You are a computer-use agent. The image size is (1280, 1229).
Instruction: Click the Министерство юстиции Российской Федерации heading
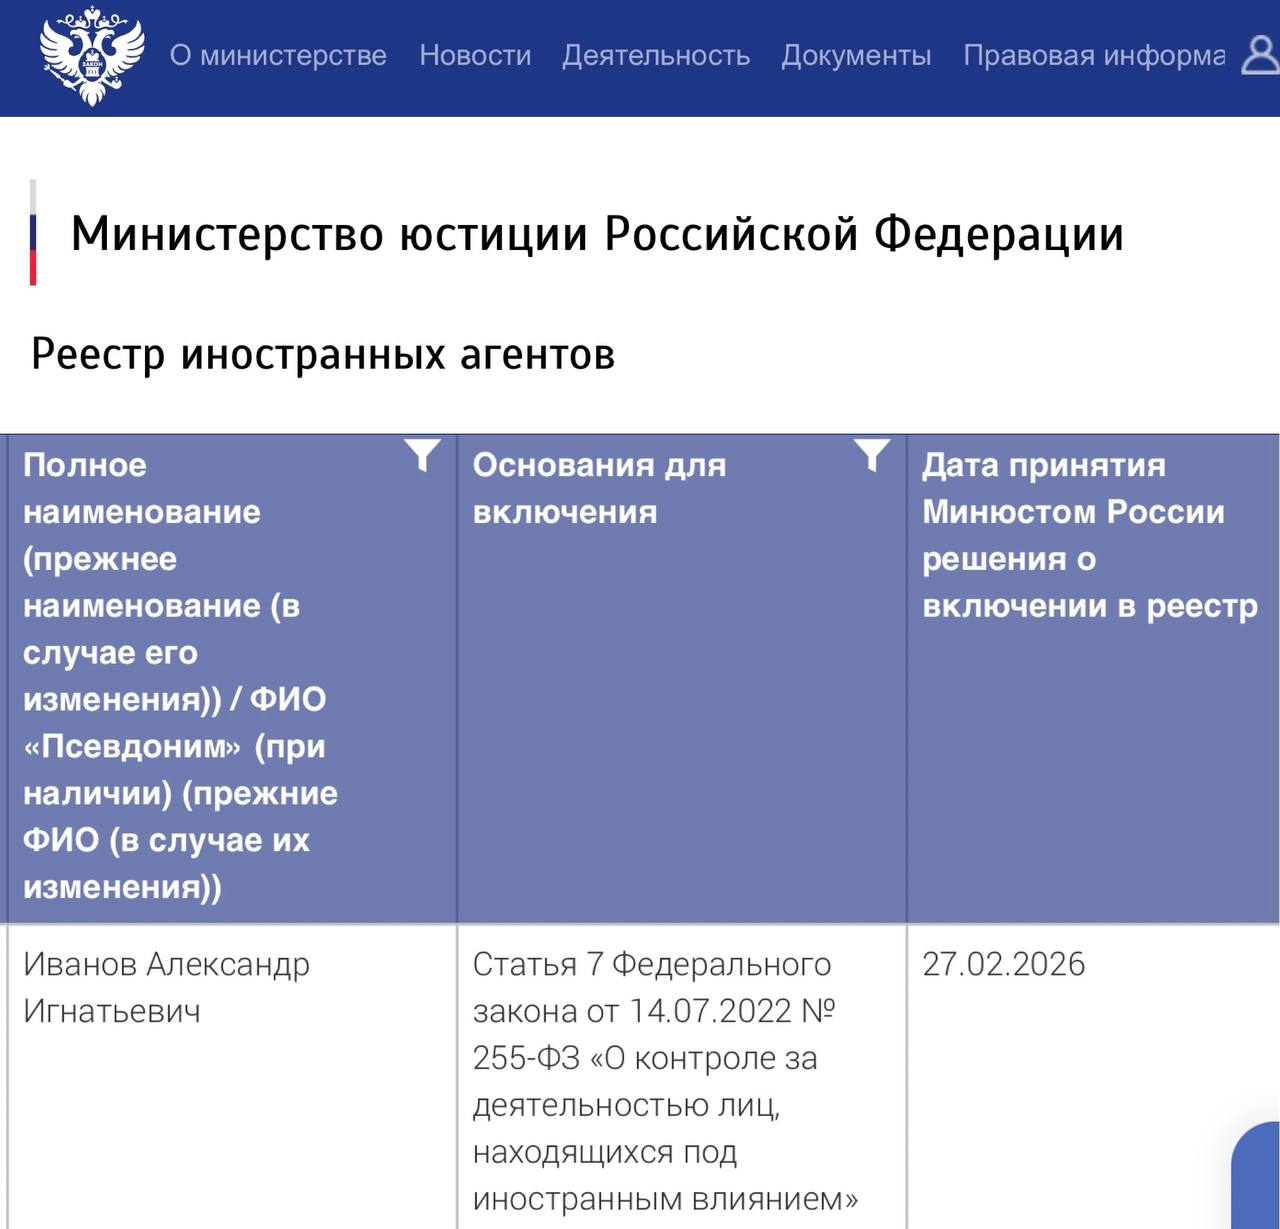597,234
